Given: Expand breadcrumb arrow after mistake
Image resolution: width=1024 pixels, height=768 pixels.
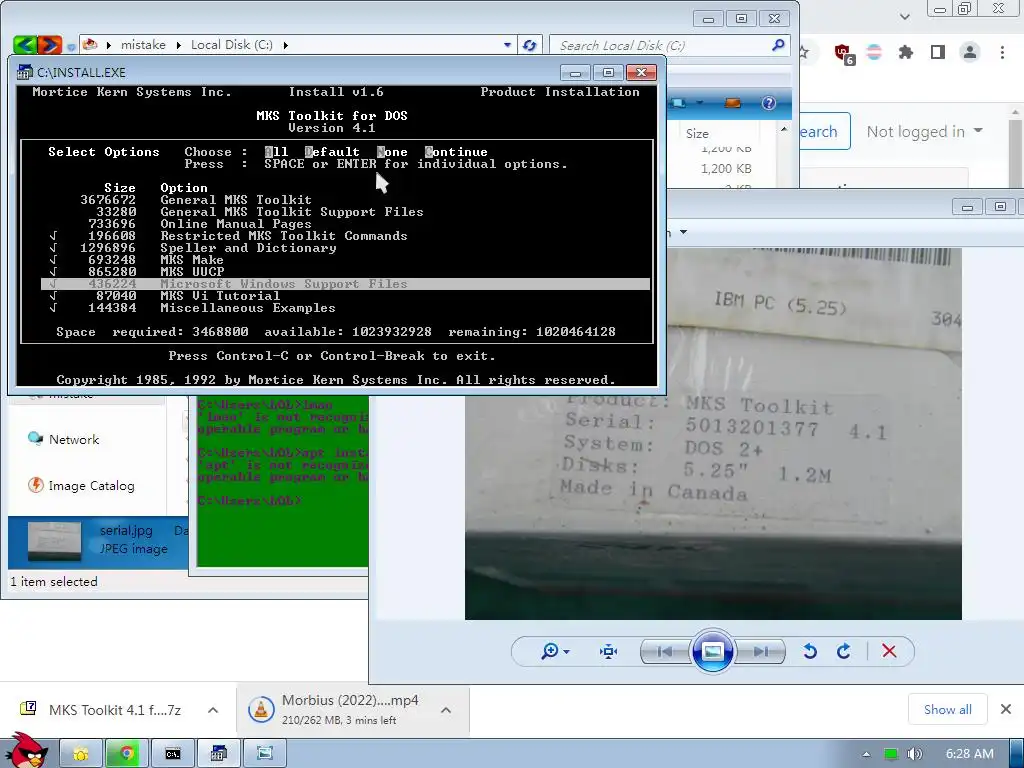Looking at the screenshot, I should tap(178, 45).
